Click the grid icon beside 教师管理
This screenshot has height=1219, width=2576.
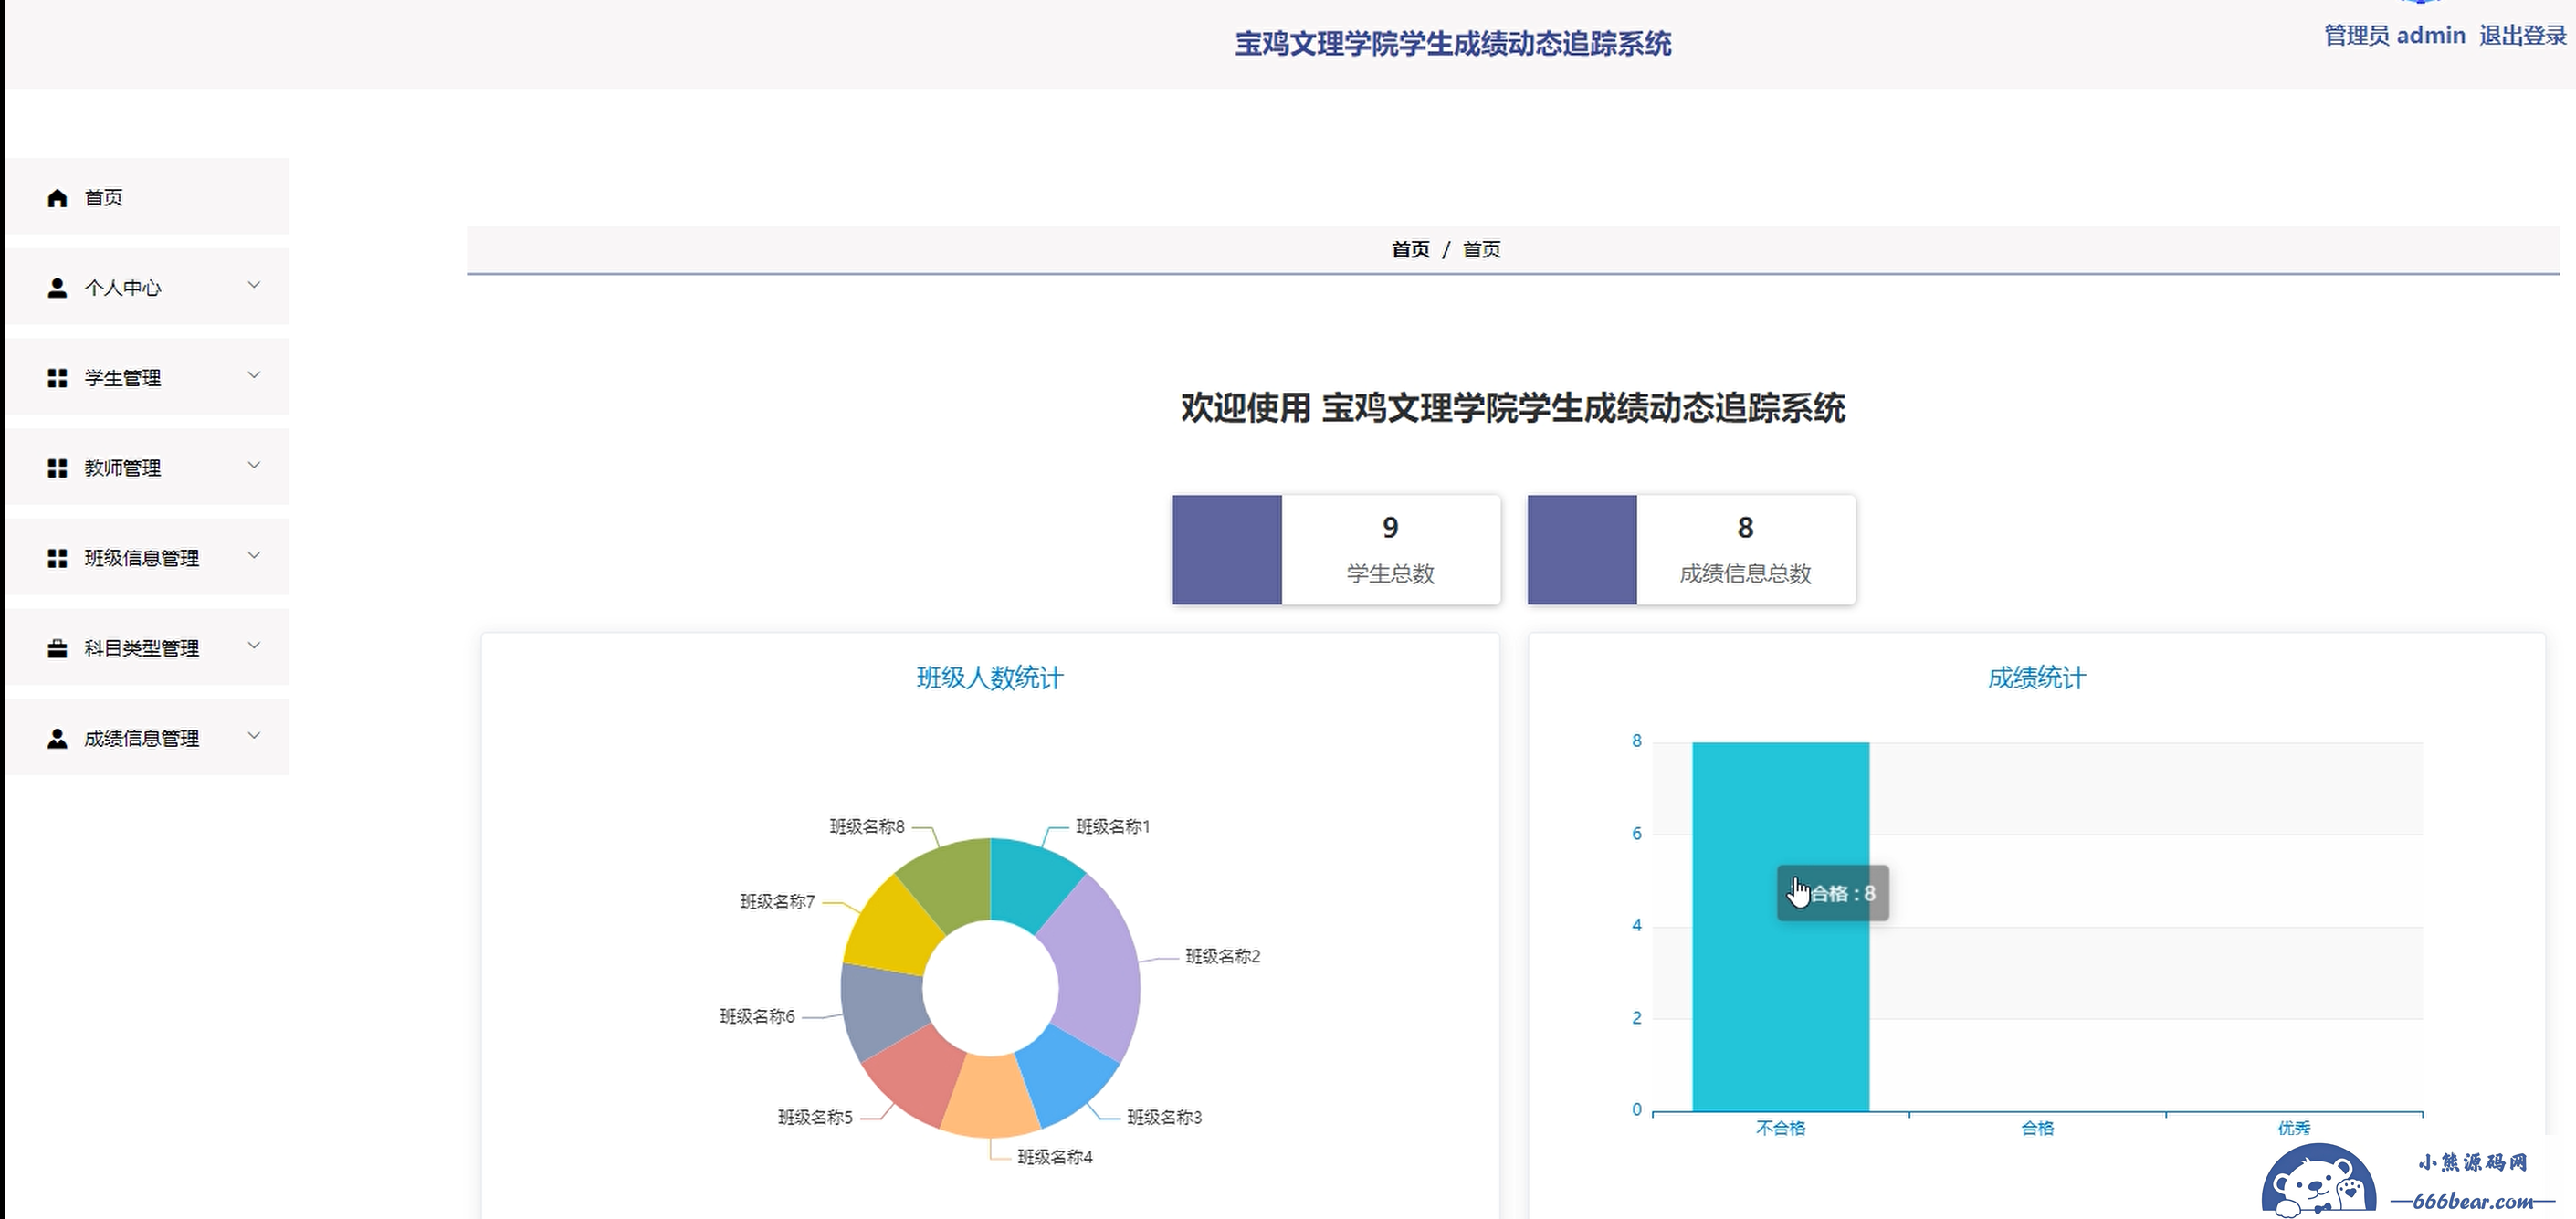(57, 468)
